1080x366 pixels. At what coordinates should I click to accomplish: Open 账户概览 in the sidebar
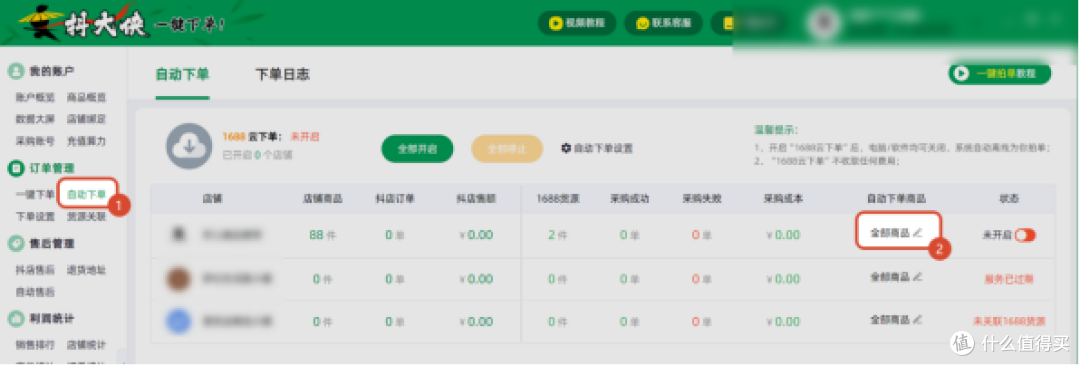(x=35, y=98)
